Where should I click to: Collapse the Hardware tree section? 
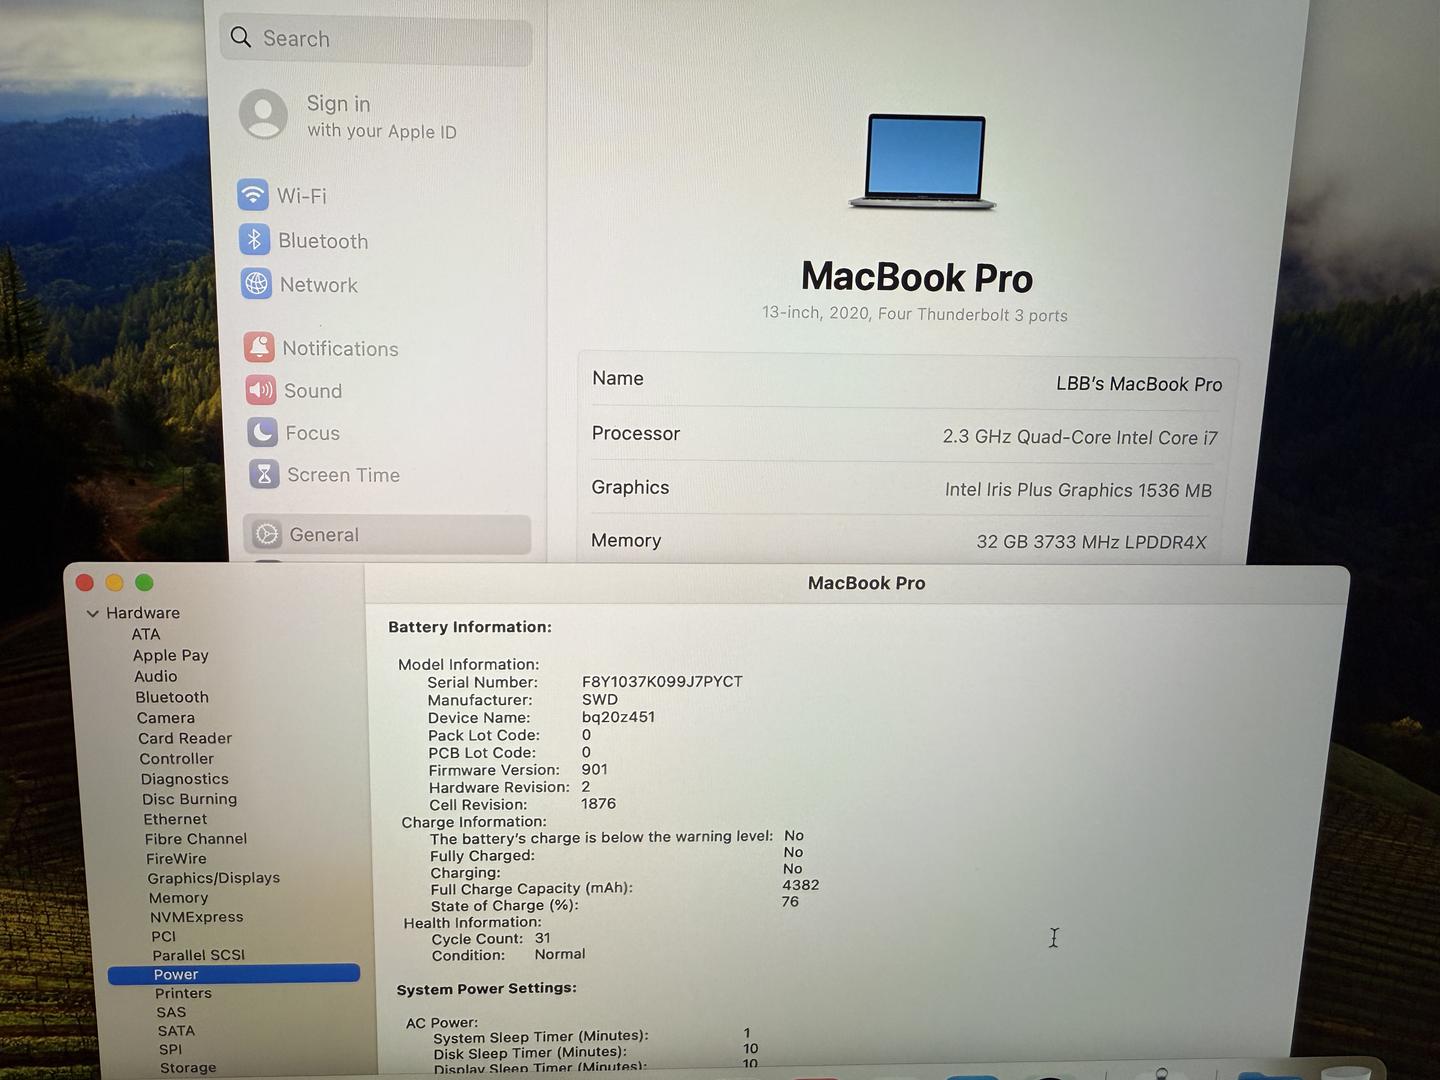pyautogui.click(x=93, y=613)
